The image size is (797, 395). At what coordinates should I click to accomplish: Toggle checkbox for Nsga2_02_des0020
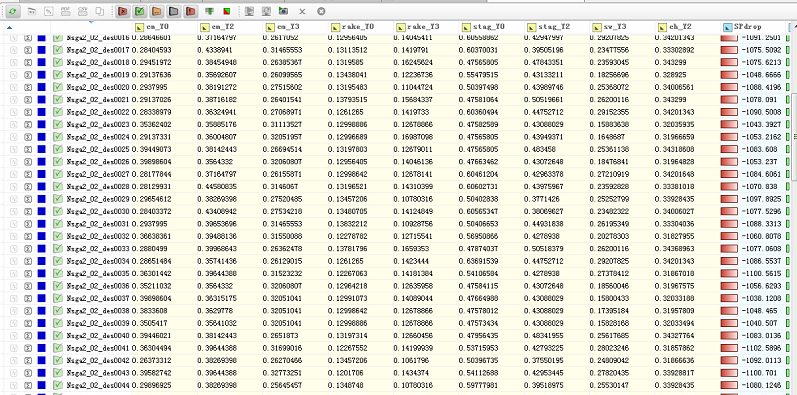pos(57,87)
